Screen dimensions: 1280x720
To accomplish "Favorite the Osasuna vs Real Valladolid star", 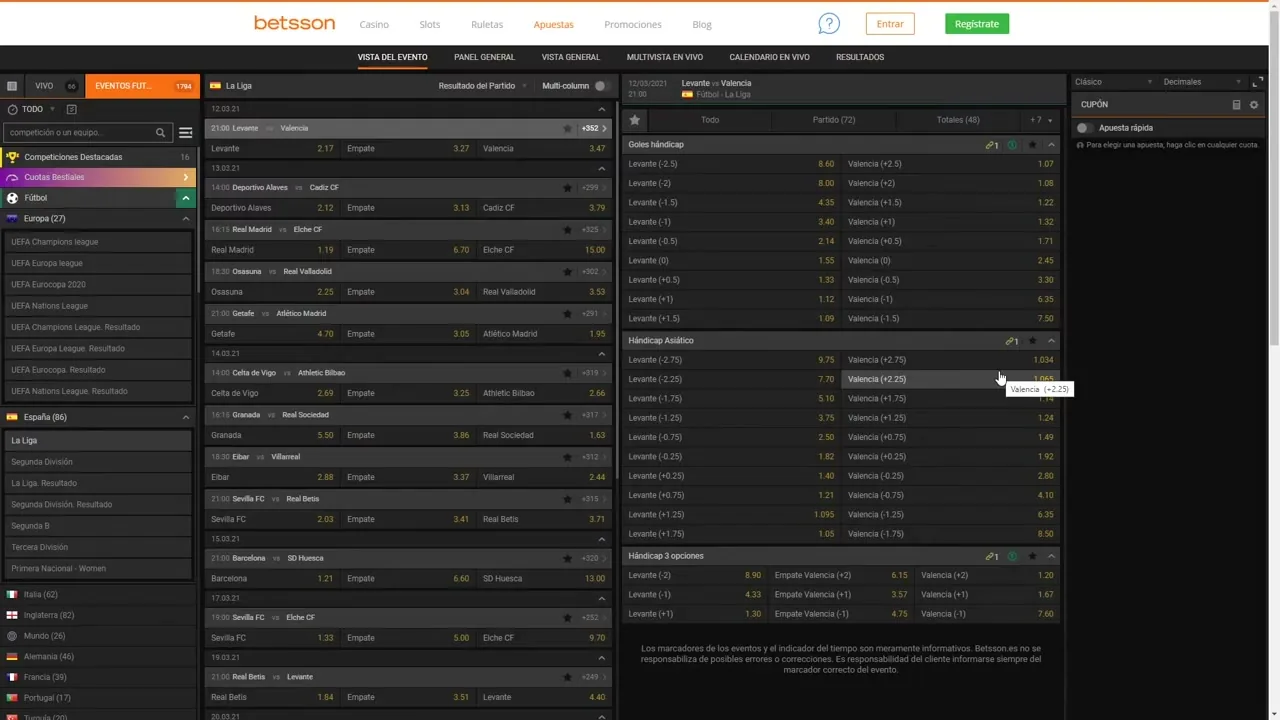I will tap(568, 271).
